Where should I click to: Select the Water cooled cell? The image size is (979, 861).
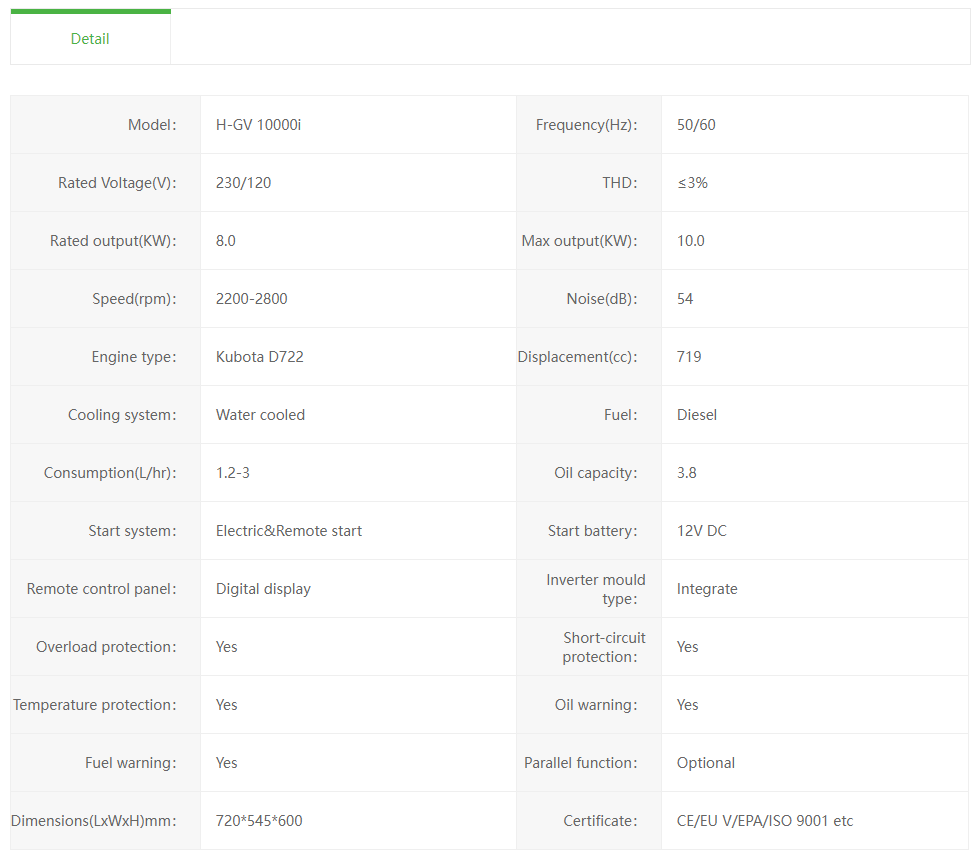point(260,415)
